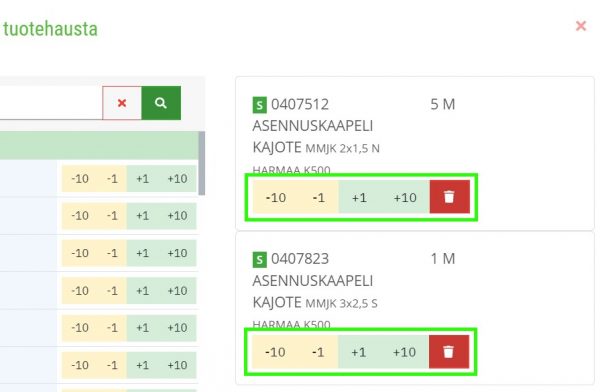
Task: Focus the product search input field
Action: [x=50, y=103]
